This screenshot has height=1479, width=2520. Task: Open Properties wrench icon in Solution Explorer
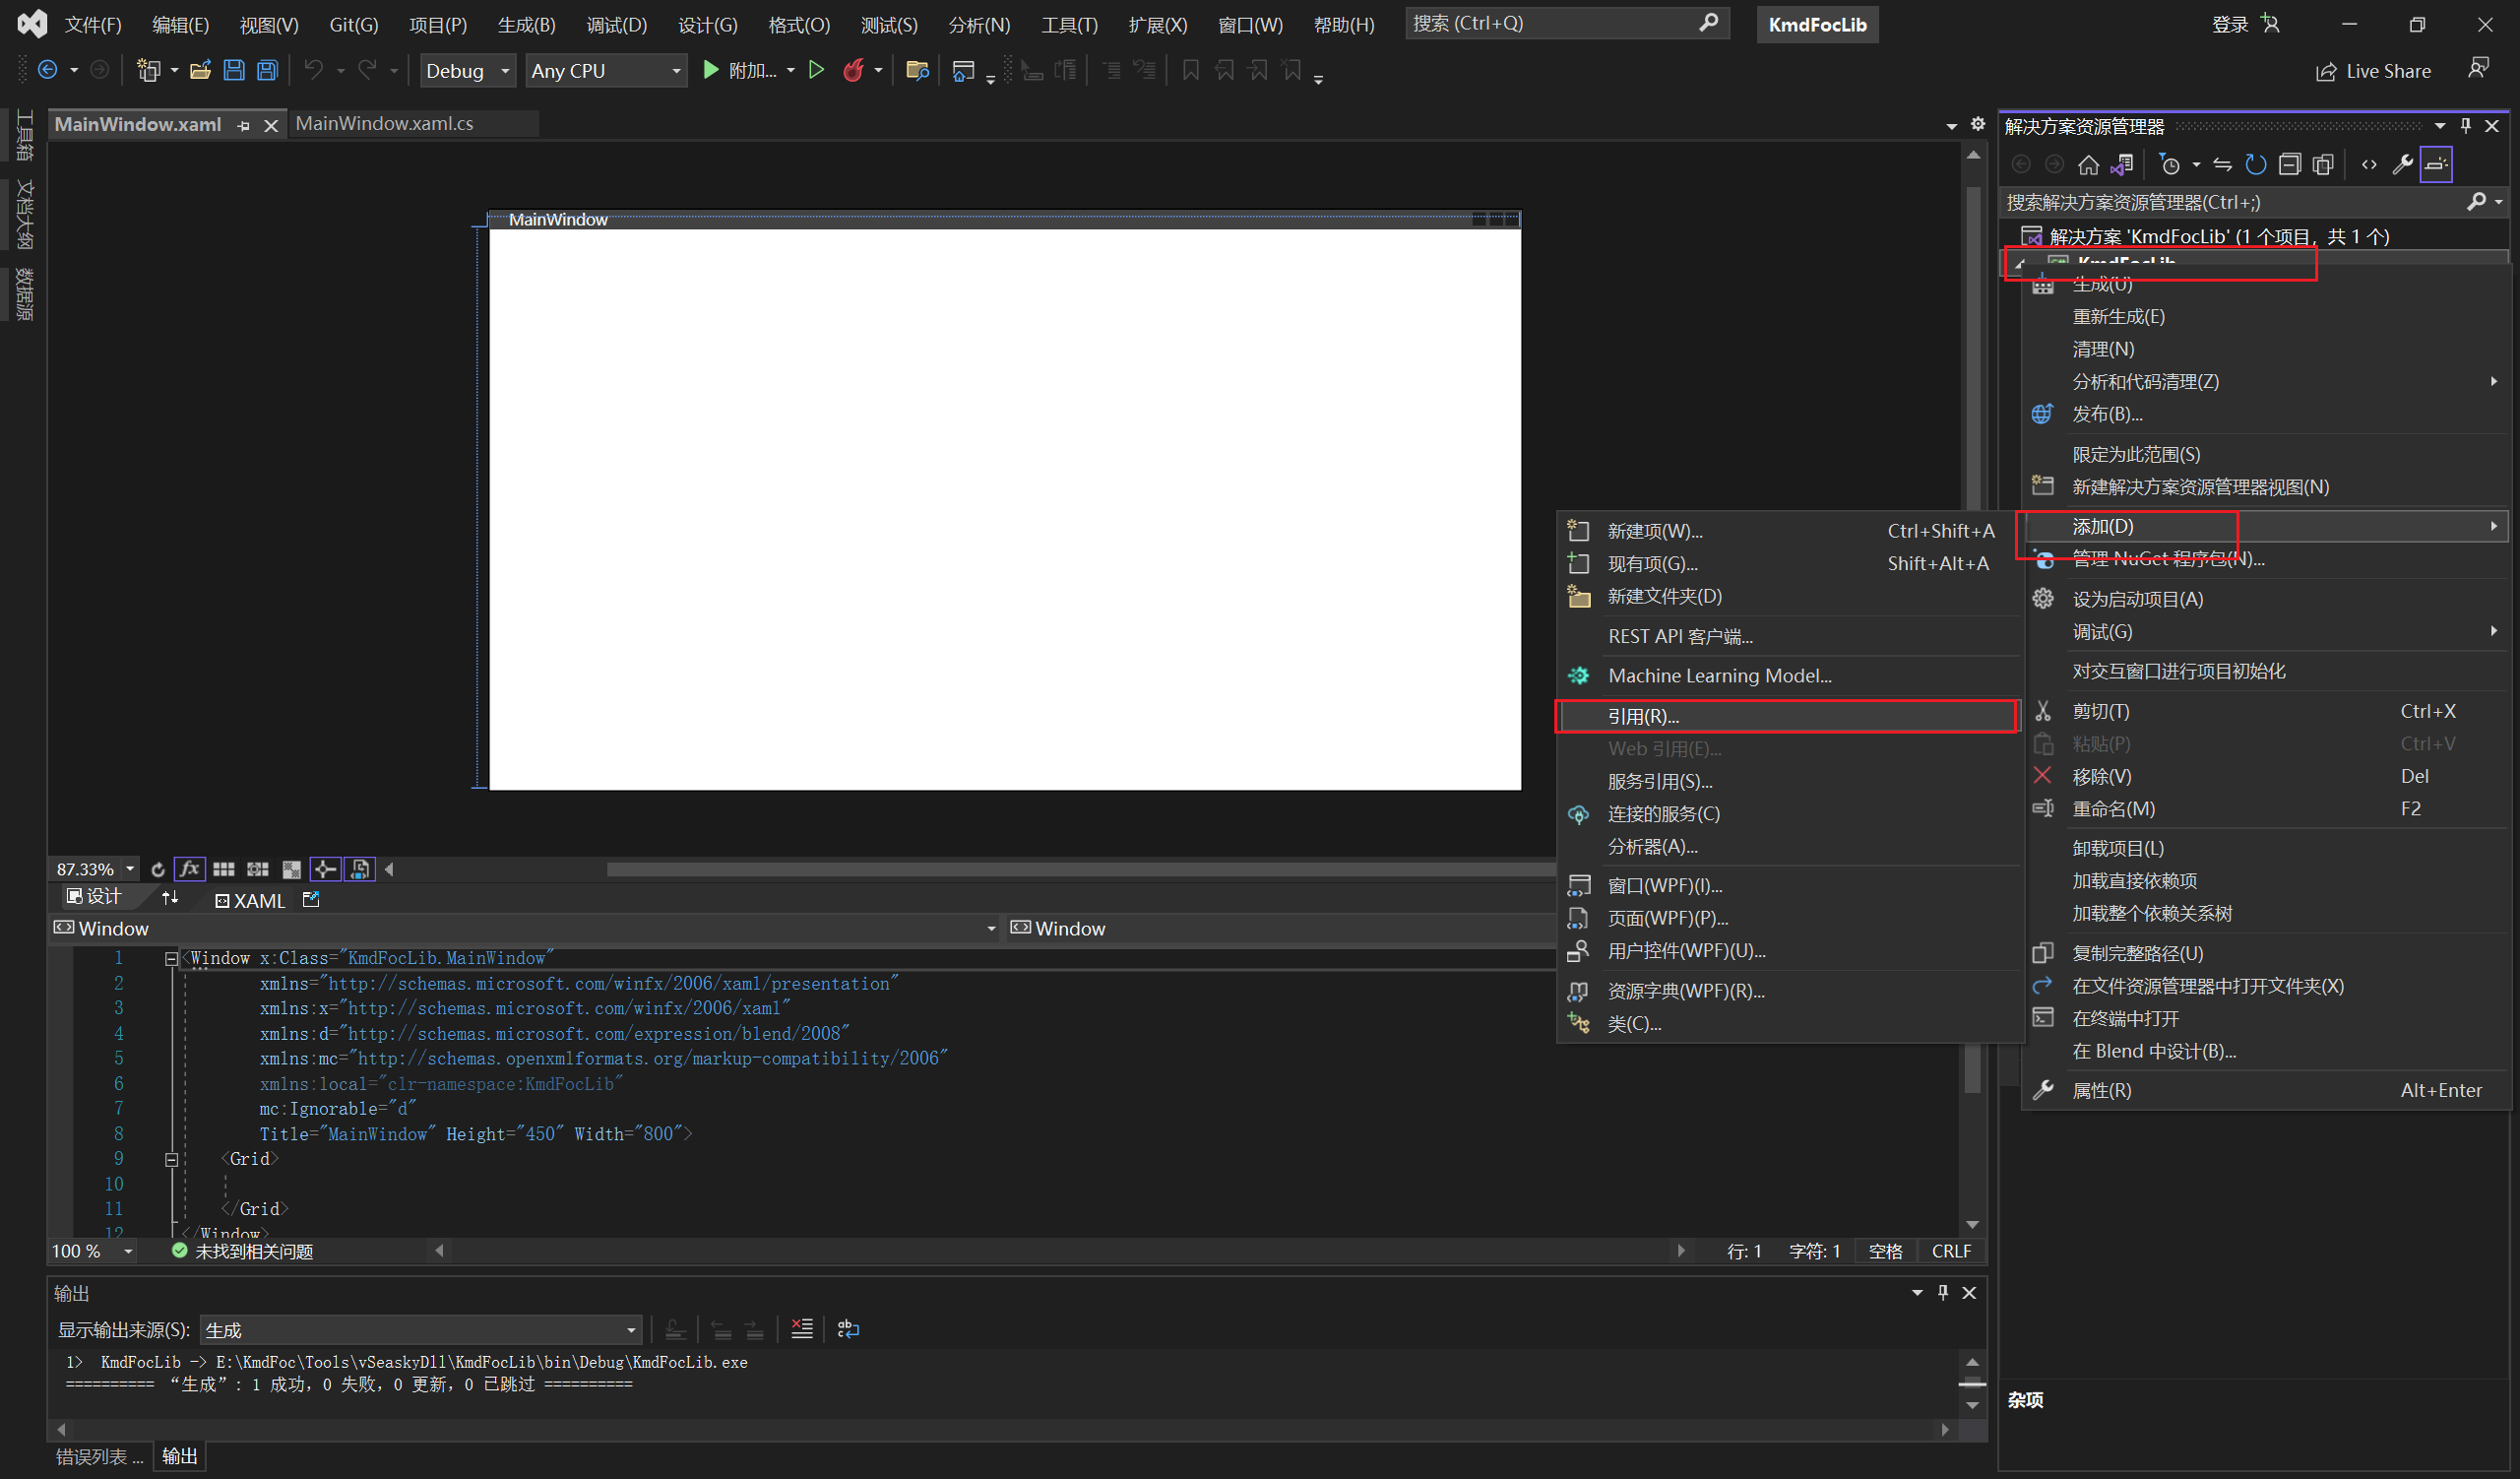[x=2402, y=165]
